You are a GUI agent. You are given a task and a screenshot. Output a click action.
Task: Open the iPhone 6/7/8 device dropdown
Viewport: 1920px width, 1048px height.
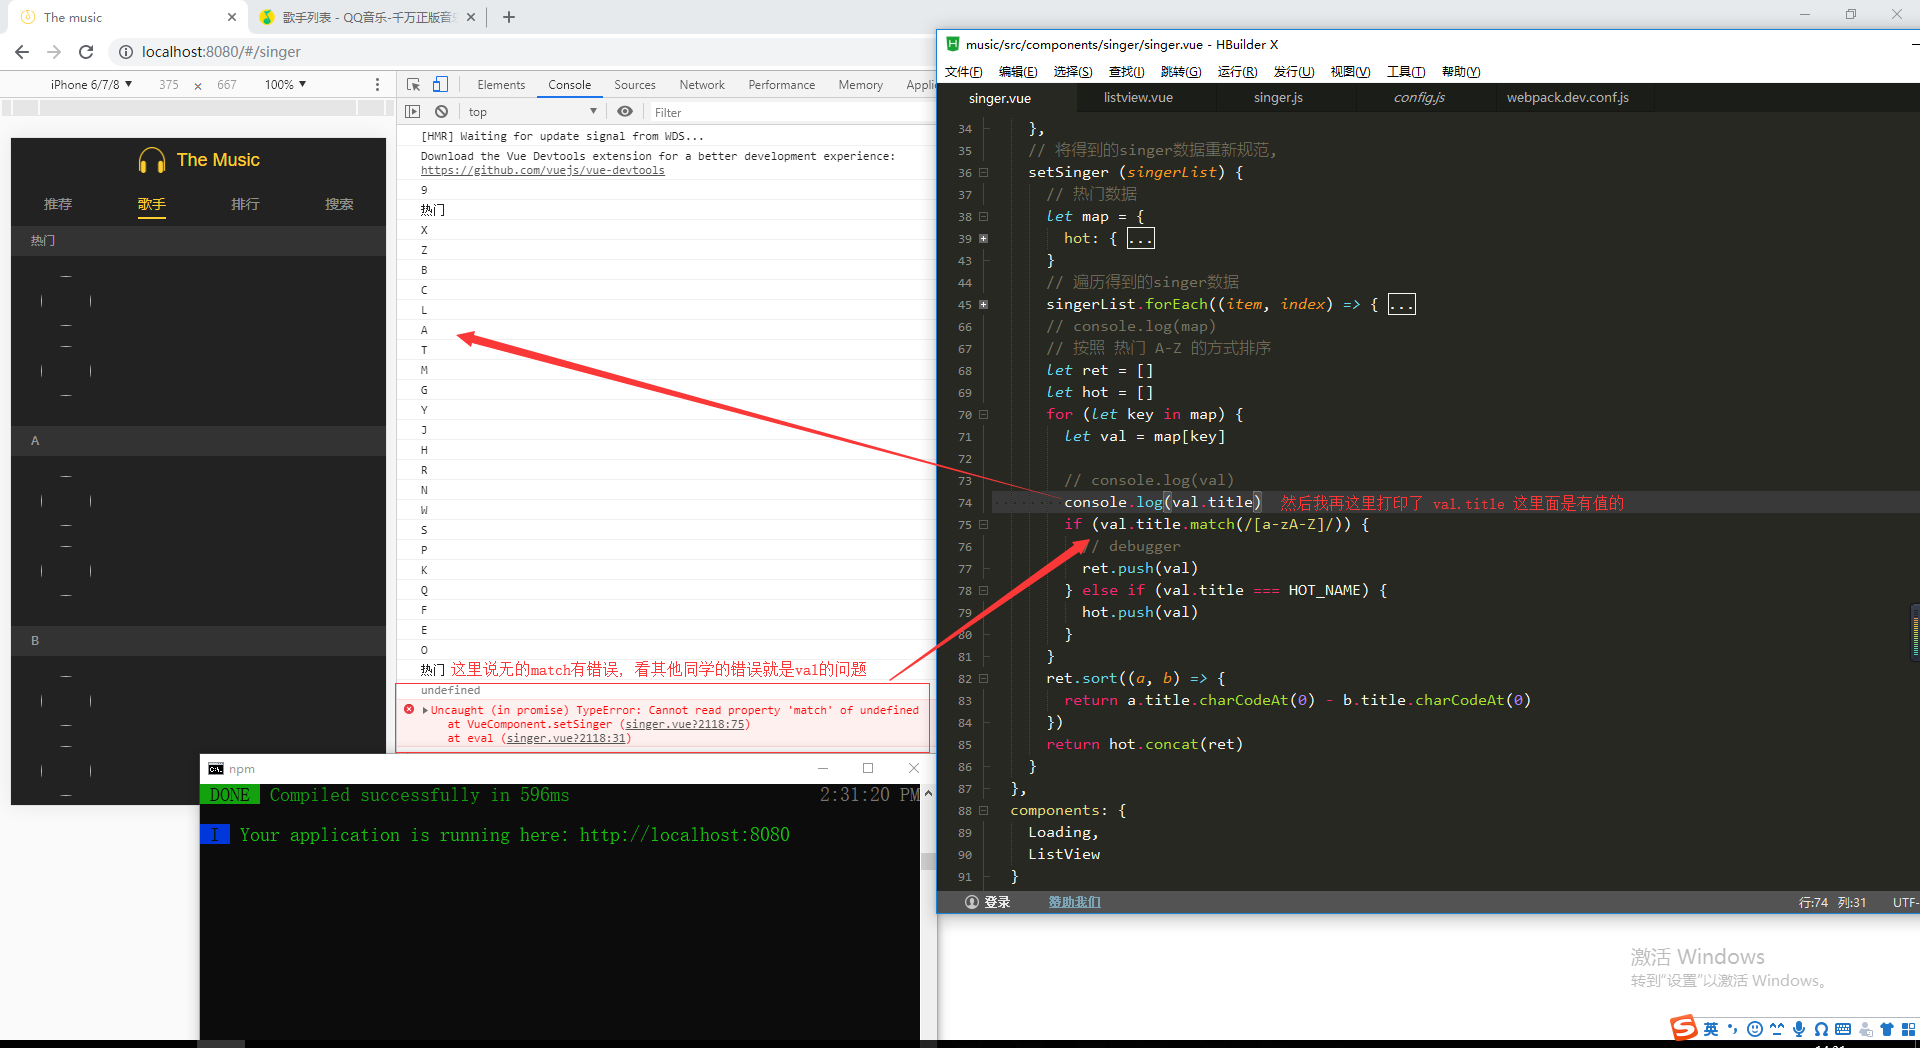(91, 85)
